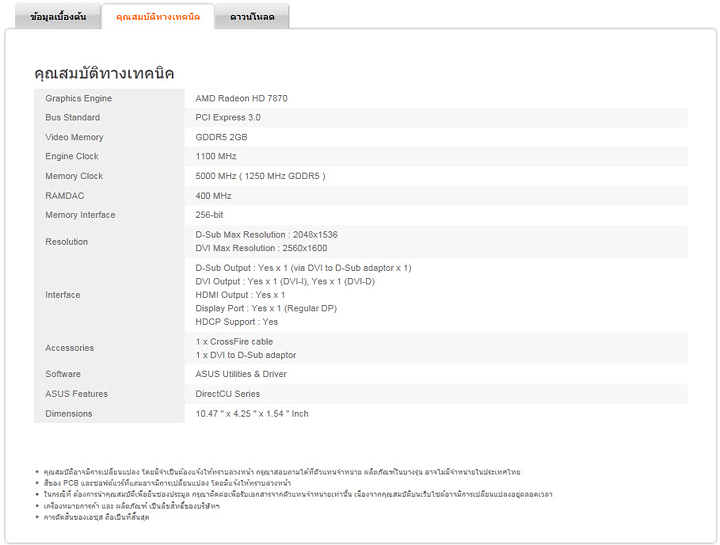Click the Dimensions label
720x545 pixels.
tap(69, 414)
